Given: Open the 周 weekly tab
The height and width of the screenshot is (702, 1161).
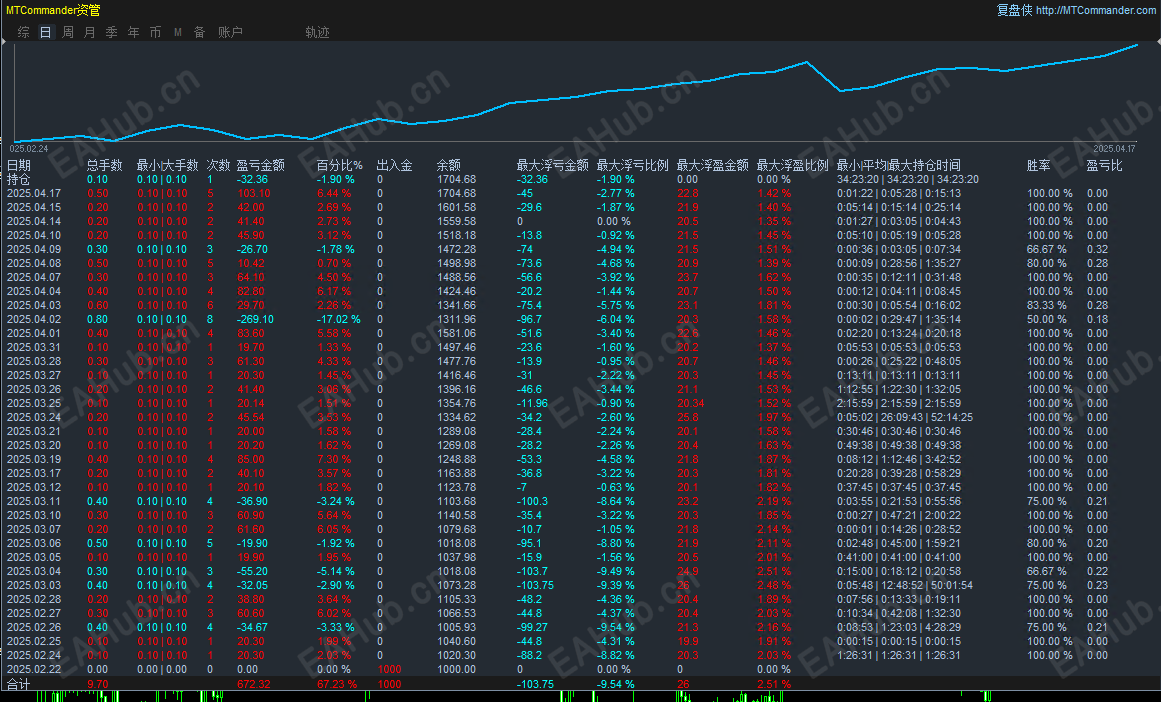Looking at the screenshot, I should 68,33.
